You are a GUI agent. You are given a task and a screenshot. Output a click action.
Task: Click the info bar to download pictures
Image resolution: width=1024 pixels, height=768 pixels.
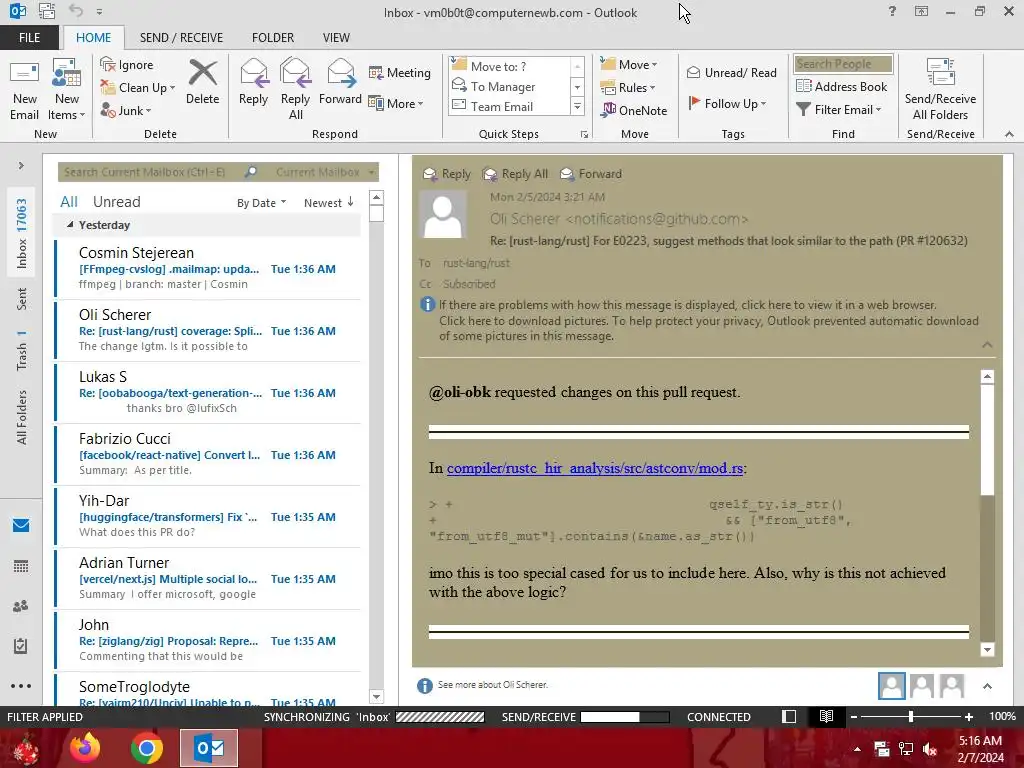click(709, 328)
